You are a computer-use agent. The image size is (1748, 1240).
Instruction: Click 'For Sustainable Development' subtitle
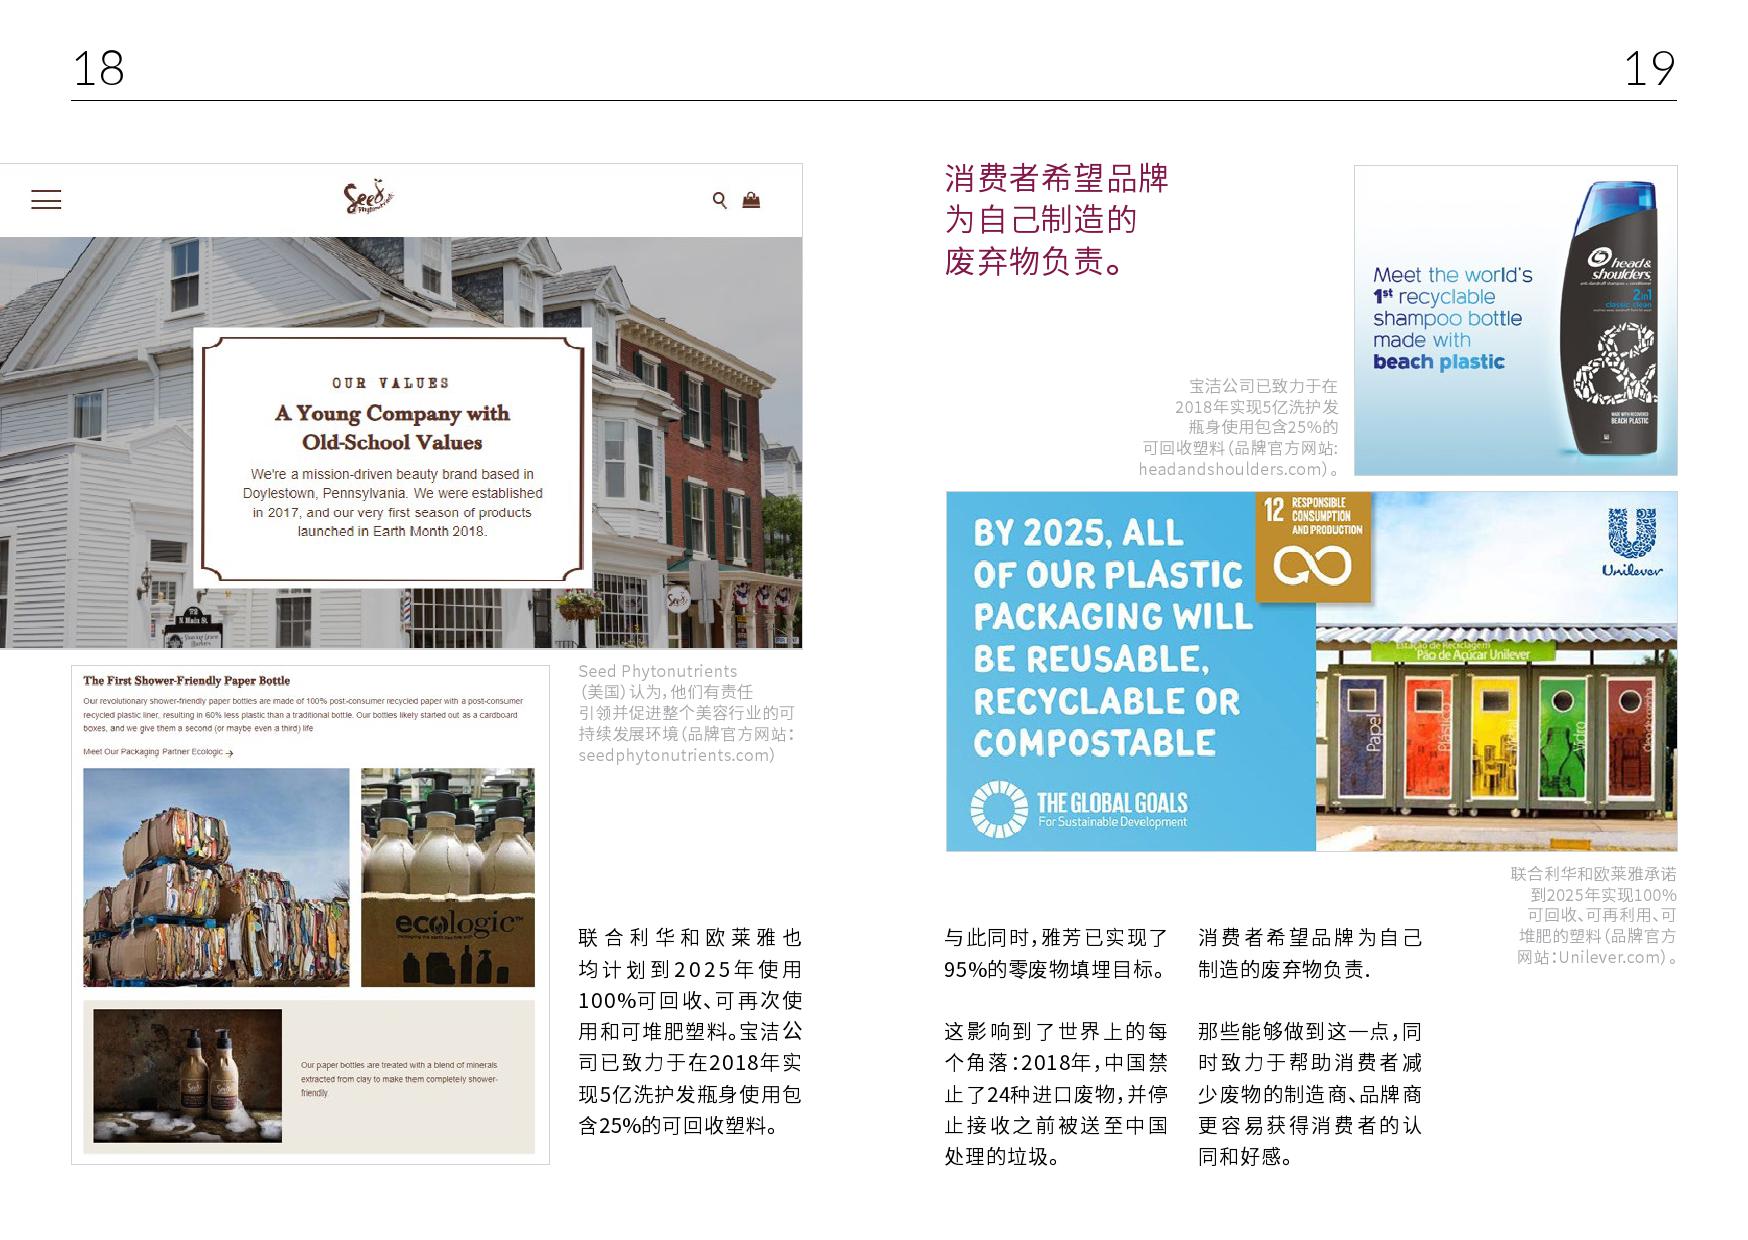coord(1112,822)
